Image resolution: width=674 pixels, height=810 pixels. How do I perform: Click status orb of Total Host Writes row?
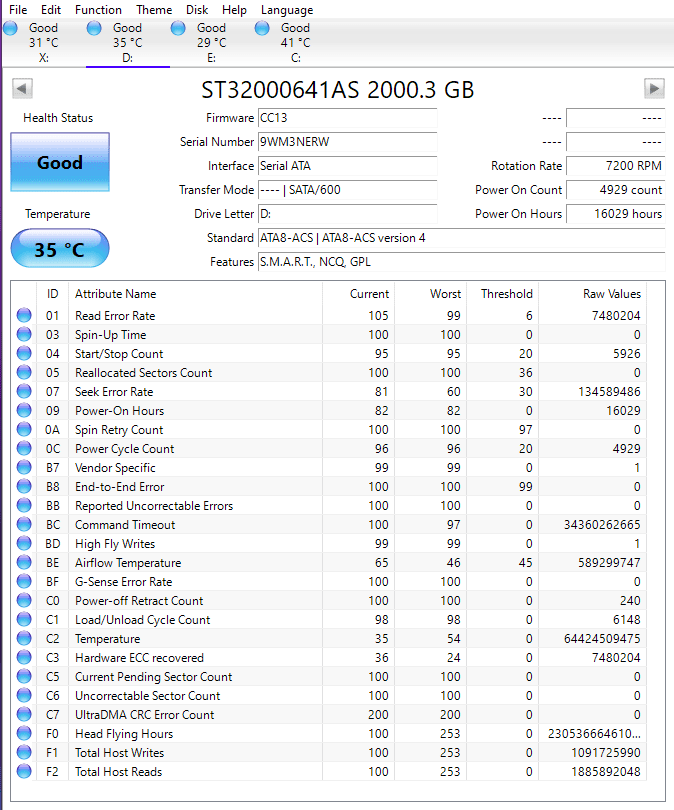[24, 753]
